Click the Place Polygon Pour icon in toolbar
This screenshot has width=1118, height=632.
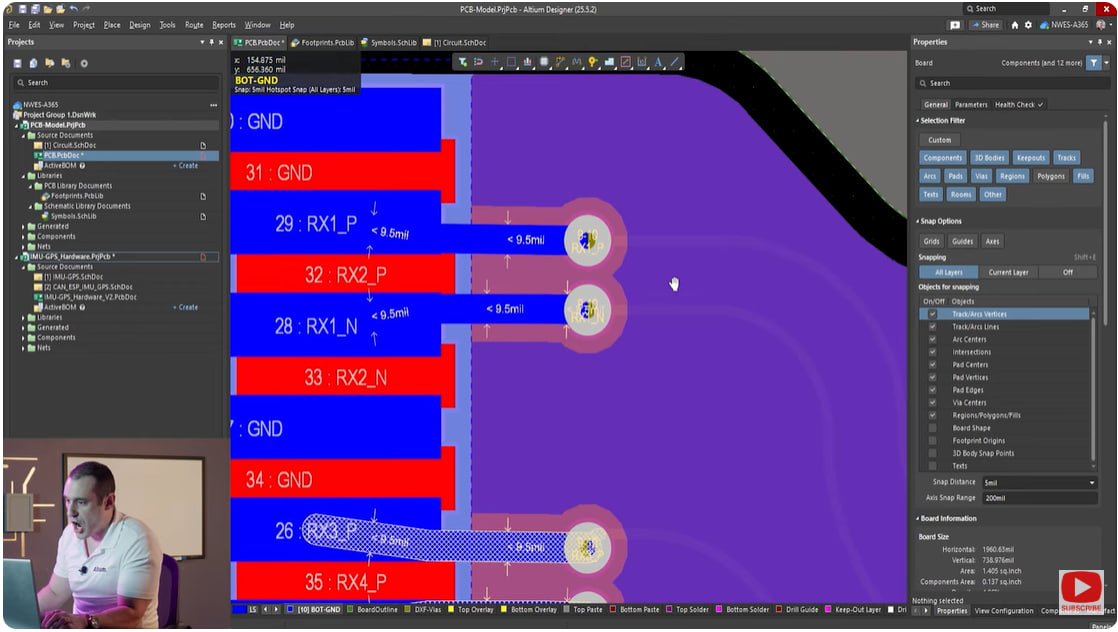(610, 63)
